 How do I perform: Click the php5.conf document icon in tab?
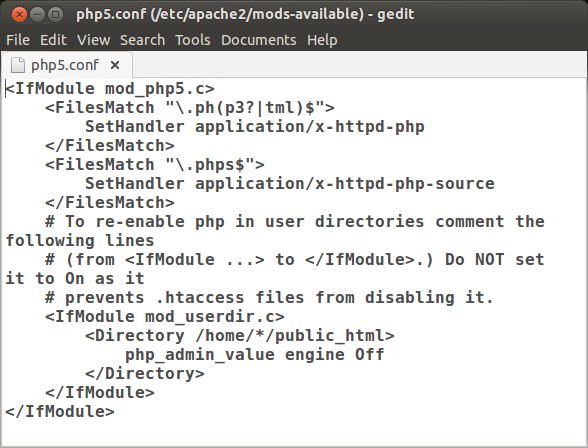[x=18, y=65]
